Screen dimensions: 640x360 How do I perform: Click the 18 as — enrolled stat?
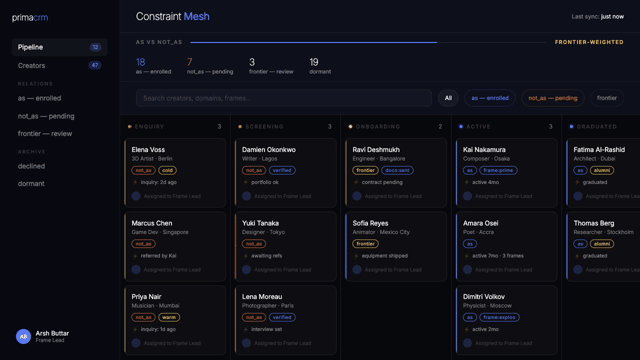tap(153, 66)
